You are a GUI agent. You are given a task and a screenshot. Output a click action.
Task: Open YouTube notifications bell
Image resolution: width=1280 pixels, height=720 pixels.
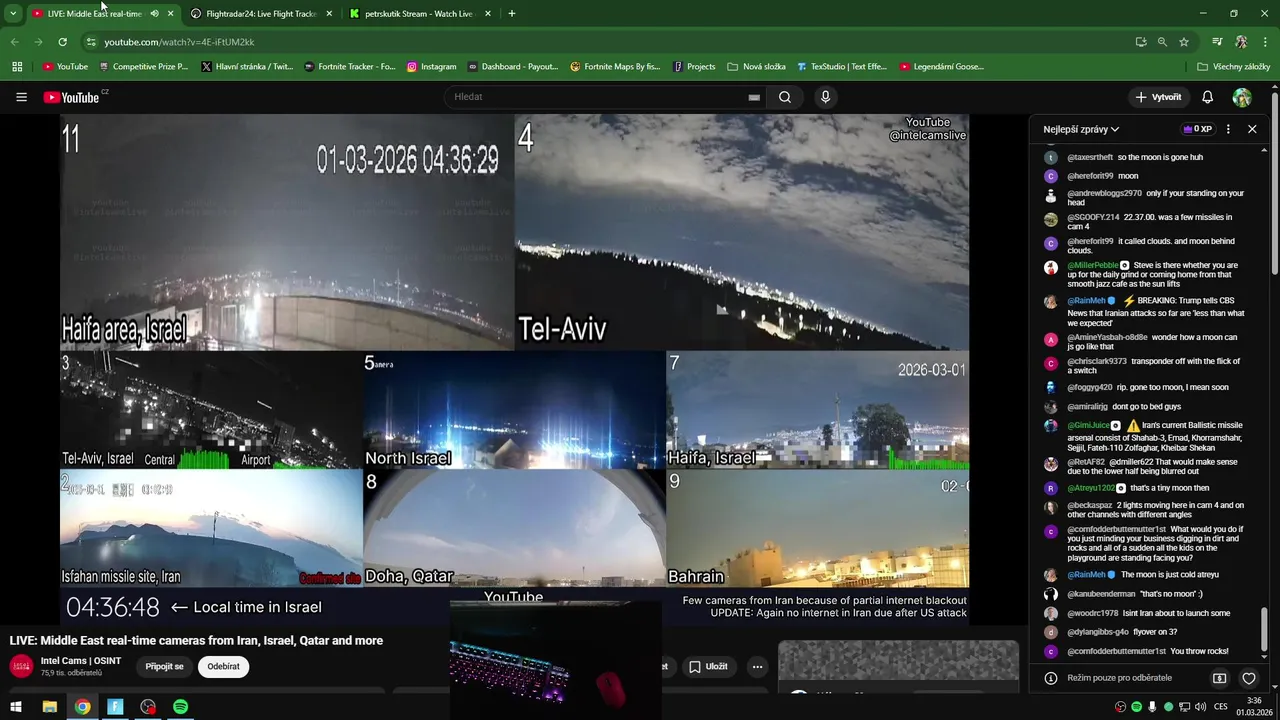[x=1207, y=97]
